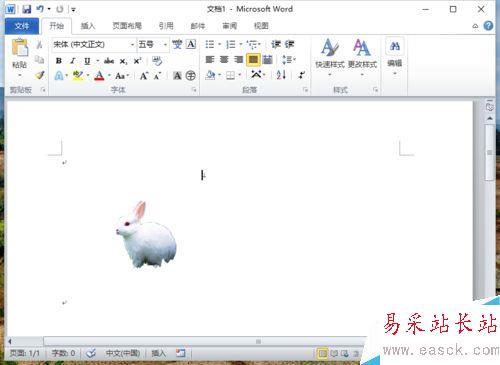The image size is (500, 365).
Task: Open the 编辑 (Editing) binoculars menu
Action: tap(395, 57)
